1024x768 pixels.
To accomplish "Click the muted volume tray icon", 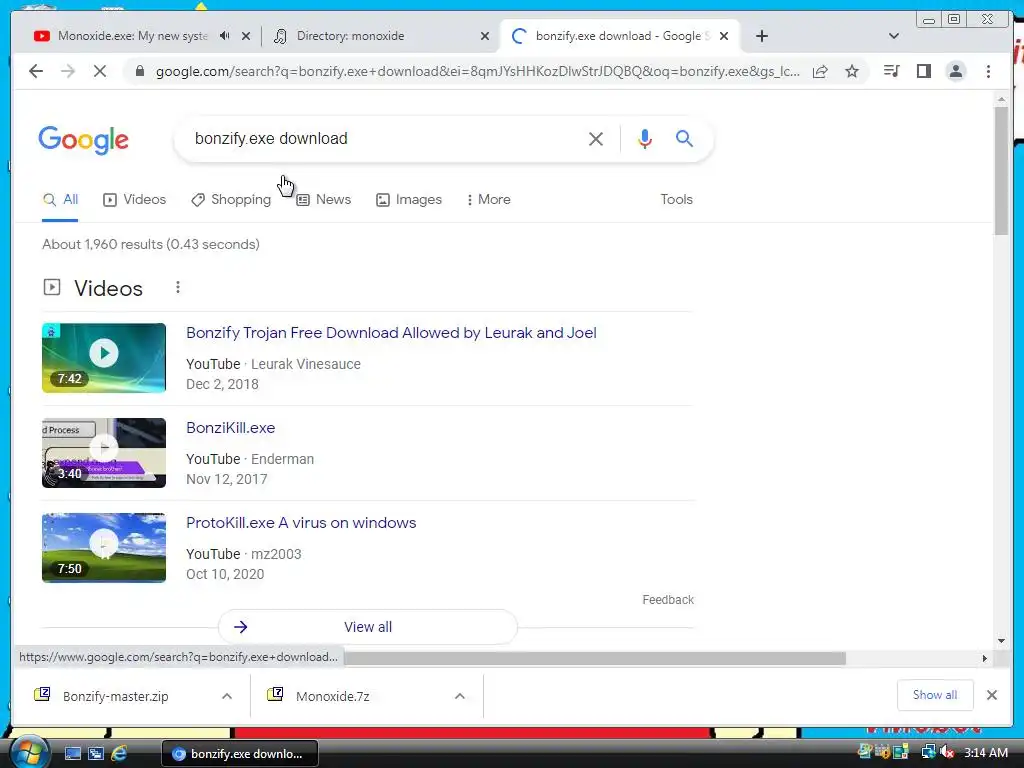I will 948,752.
